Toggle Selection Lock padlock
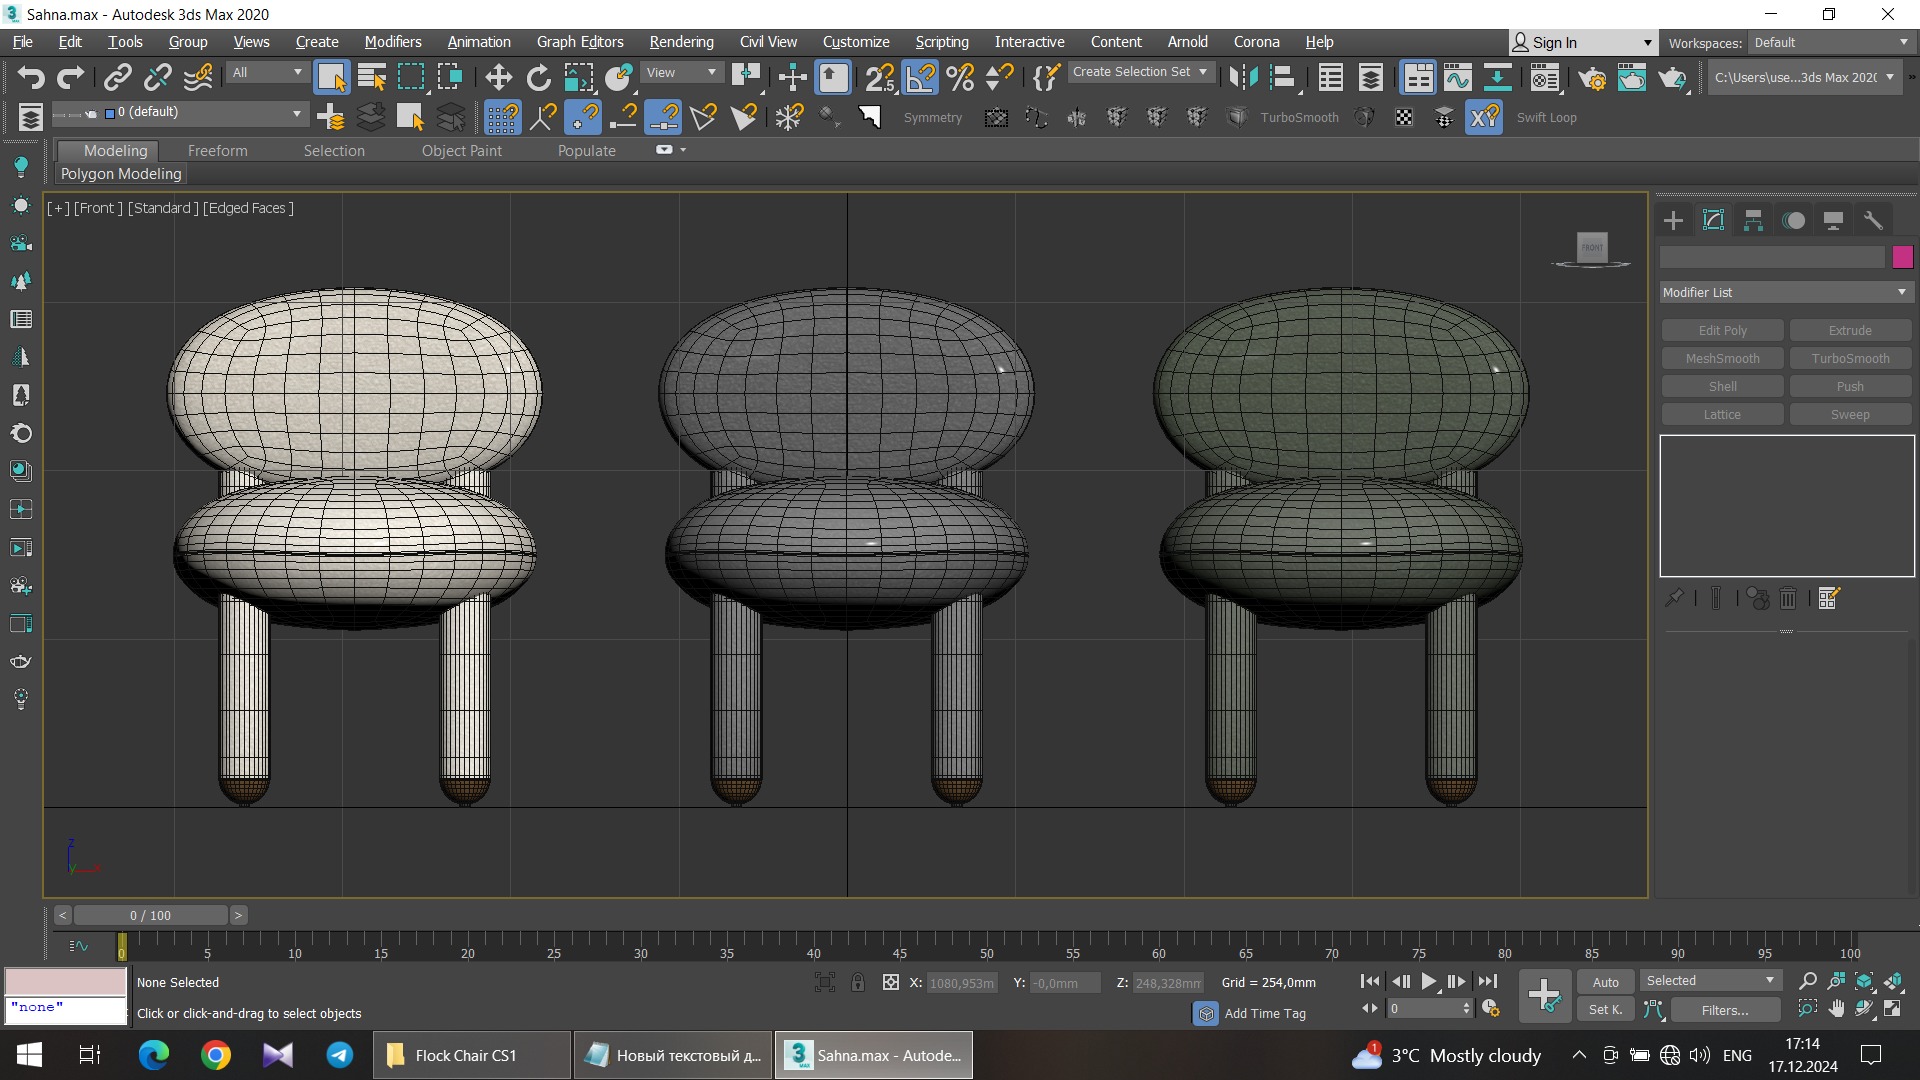The image size is (1920, 1080). (858, 982)
